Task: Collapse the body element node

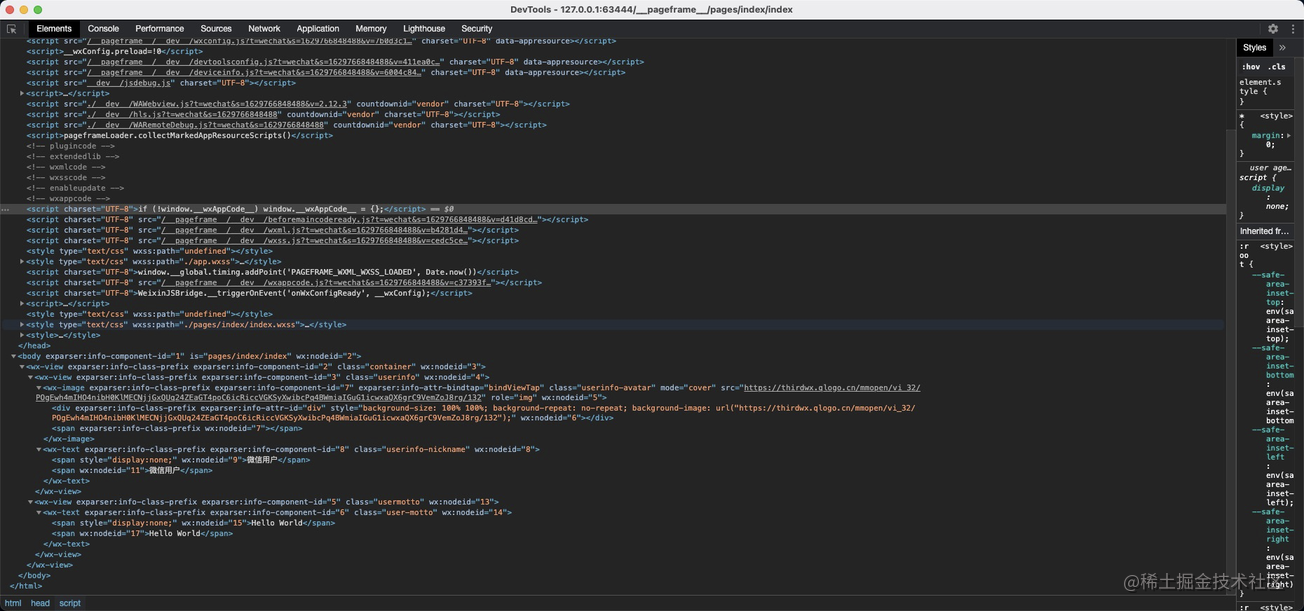Action: coord(14,356)
